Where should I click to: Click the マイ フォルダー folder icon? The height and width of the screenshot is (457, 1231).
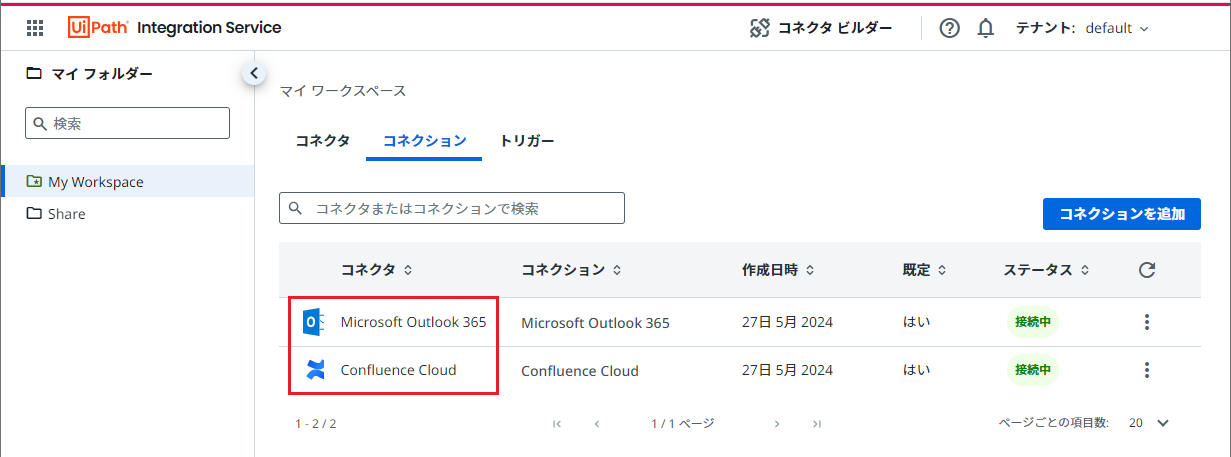[34, 73]
